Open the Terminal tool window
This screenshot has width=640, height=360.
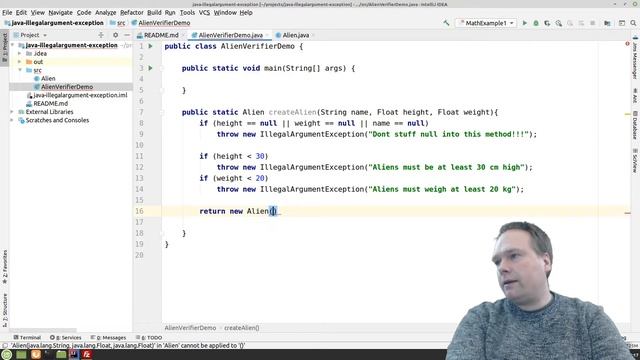(27, 338)
